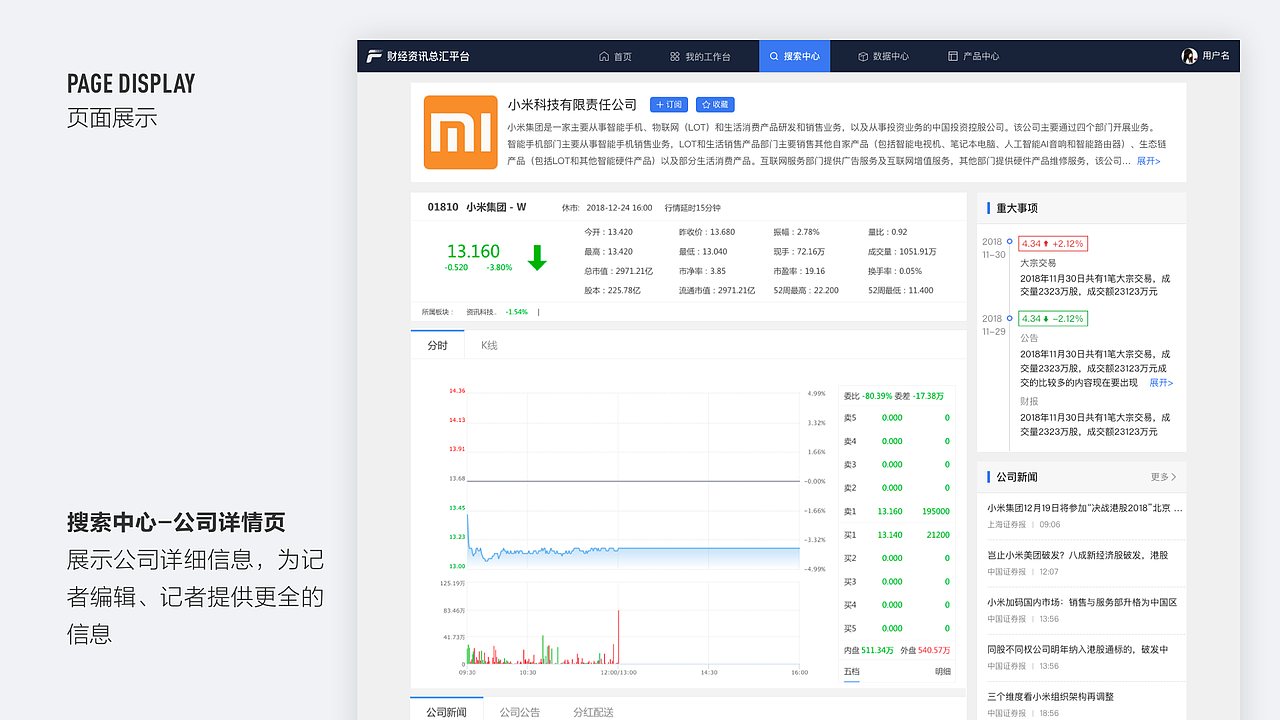This screenshot has width=1280, height=720.
Task: Click the 内盘 511.34万 value
Action: click(x=868, y=650)
